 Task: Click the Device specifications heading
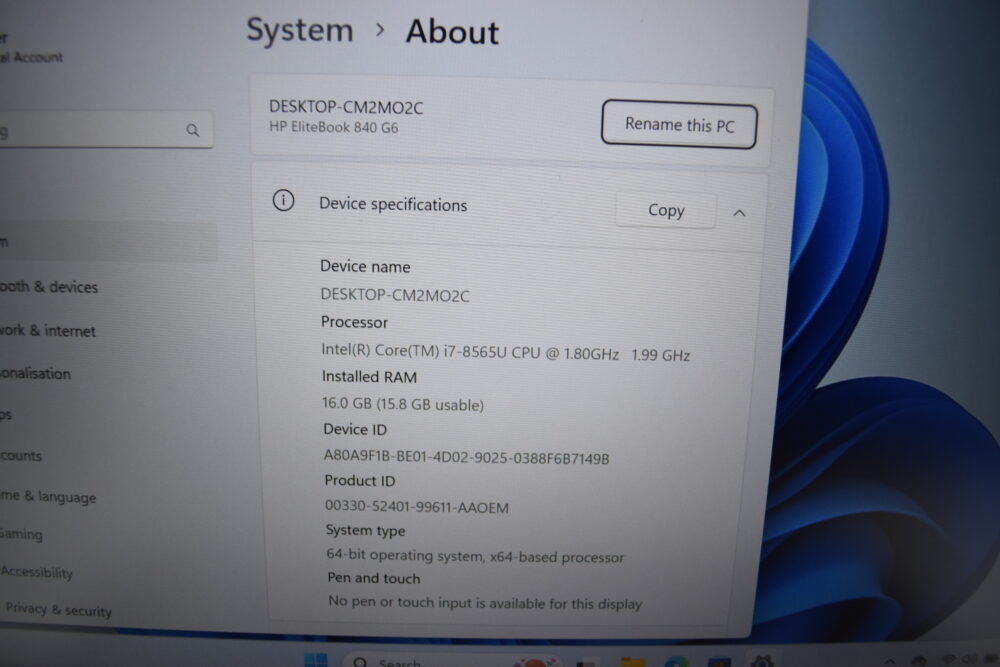[393, 204]
